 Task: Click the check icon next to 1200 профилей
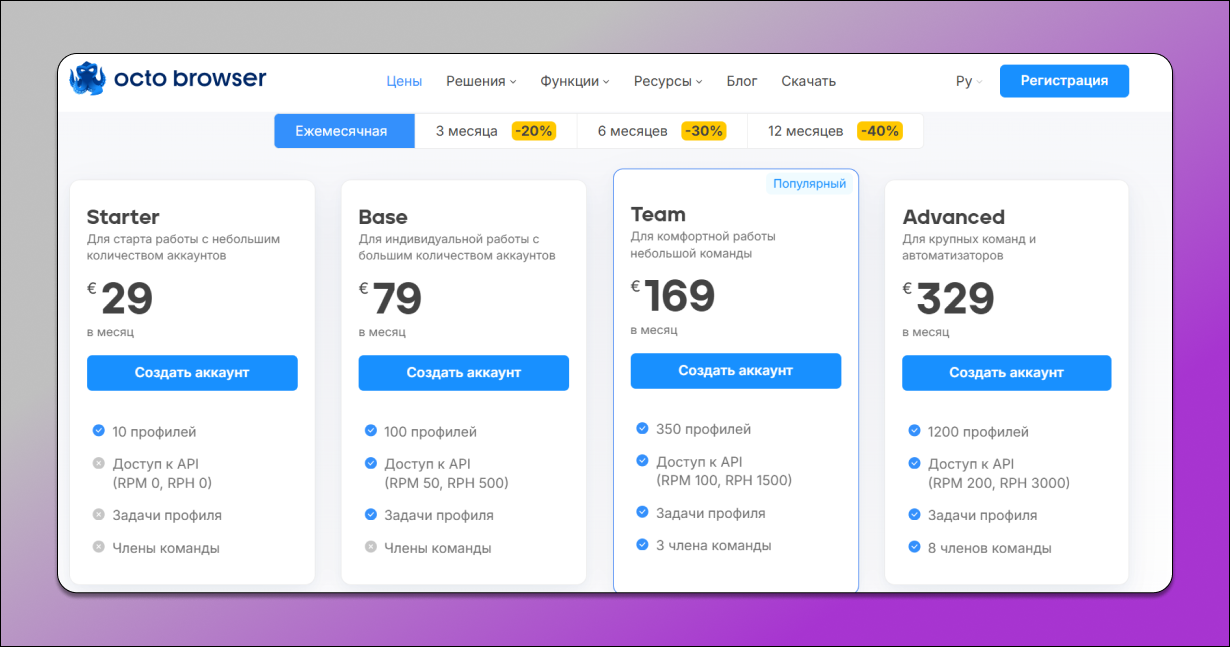tap(914, 431)
